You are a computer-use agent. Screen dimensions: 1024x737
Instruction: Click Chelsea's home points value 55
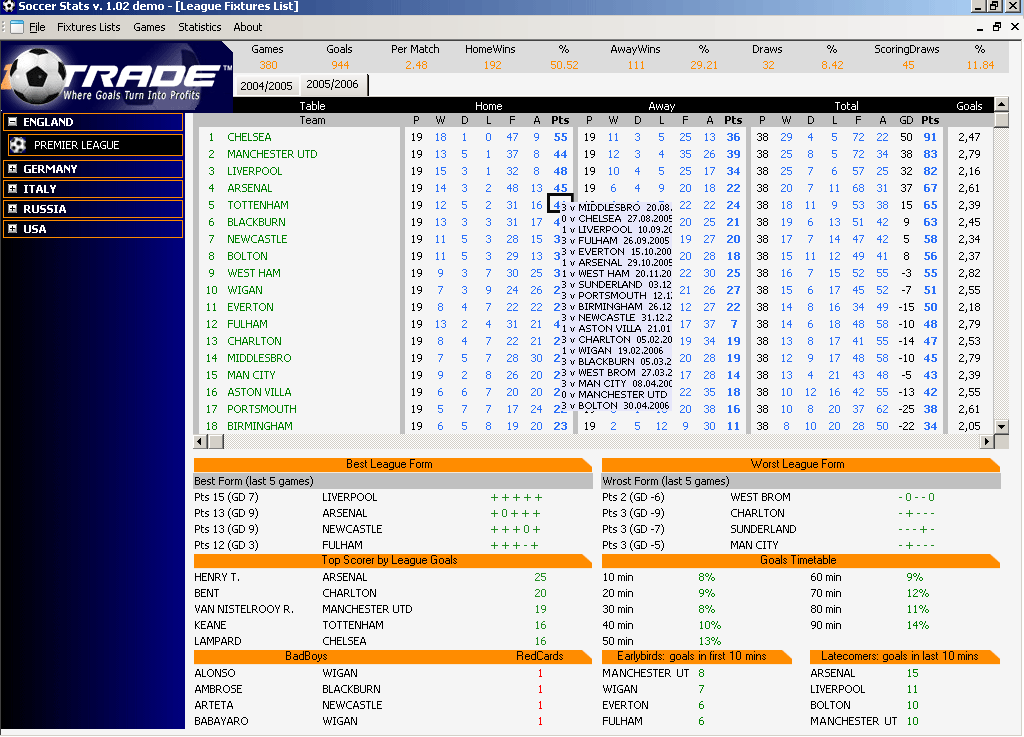(560, 137)
